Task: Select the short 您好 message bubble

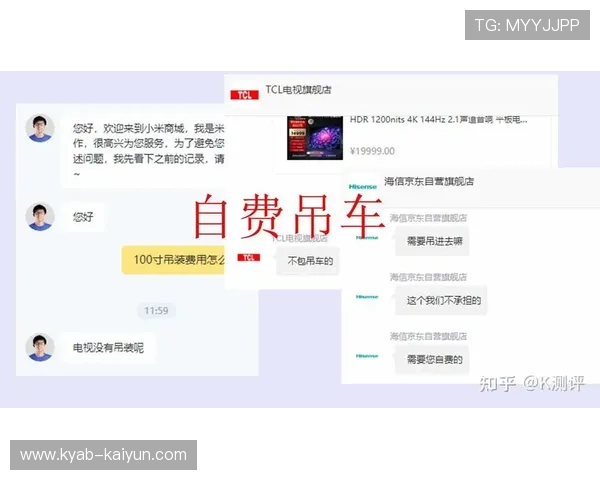Action: (83, 217)
